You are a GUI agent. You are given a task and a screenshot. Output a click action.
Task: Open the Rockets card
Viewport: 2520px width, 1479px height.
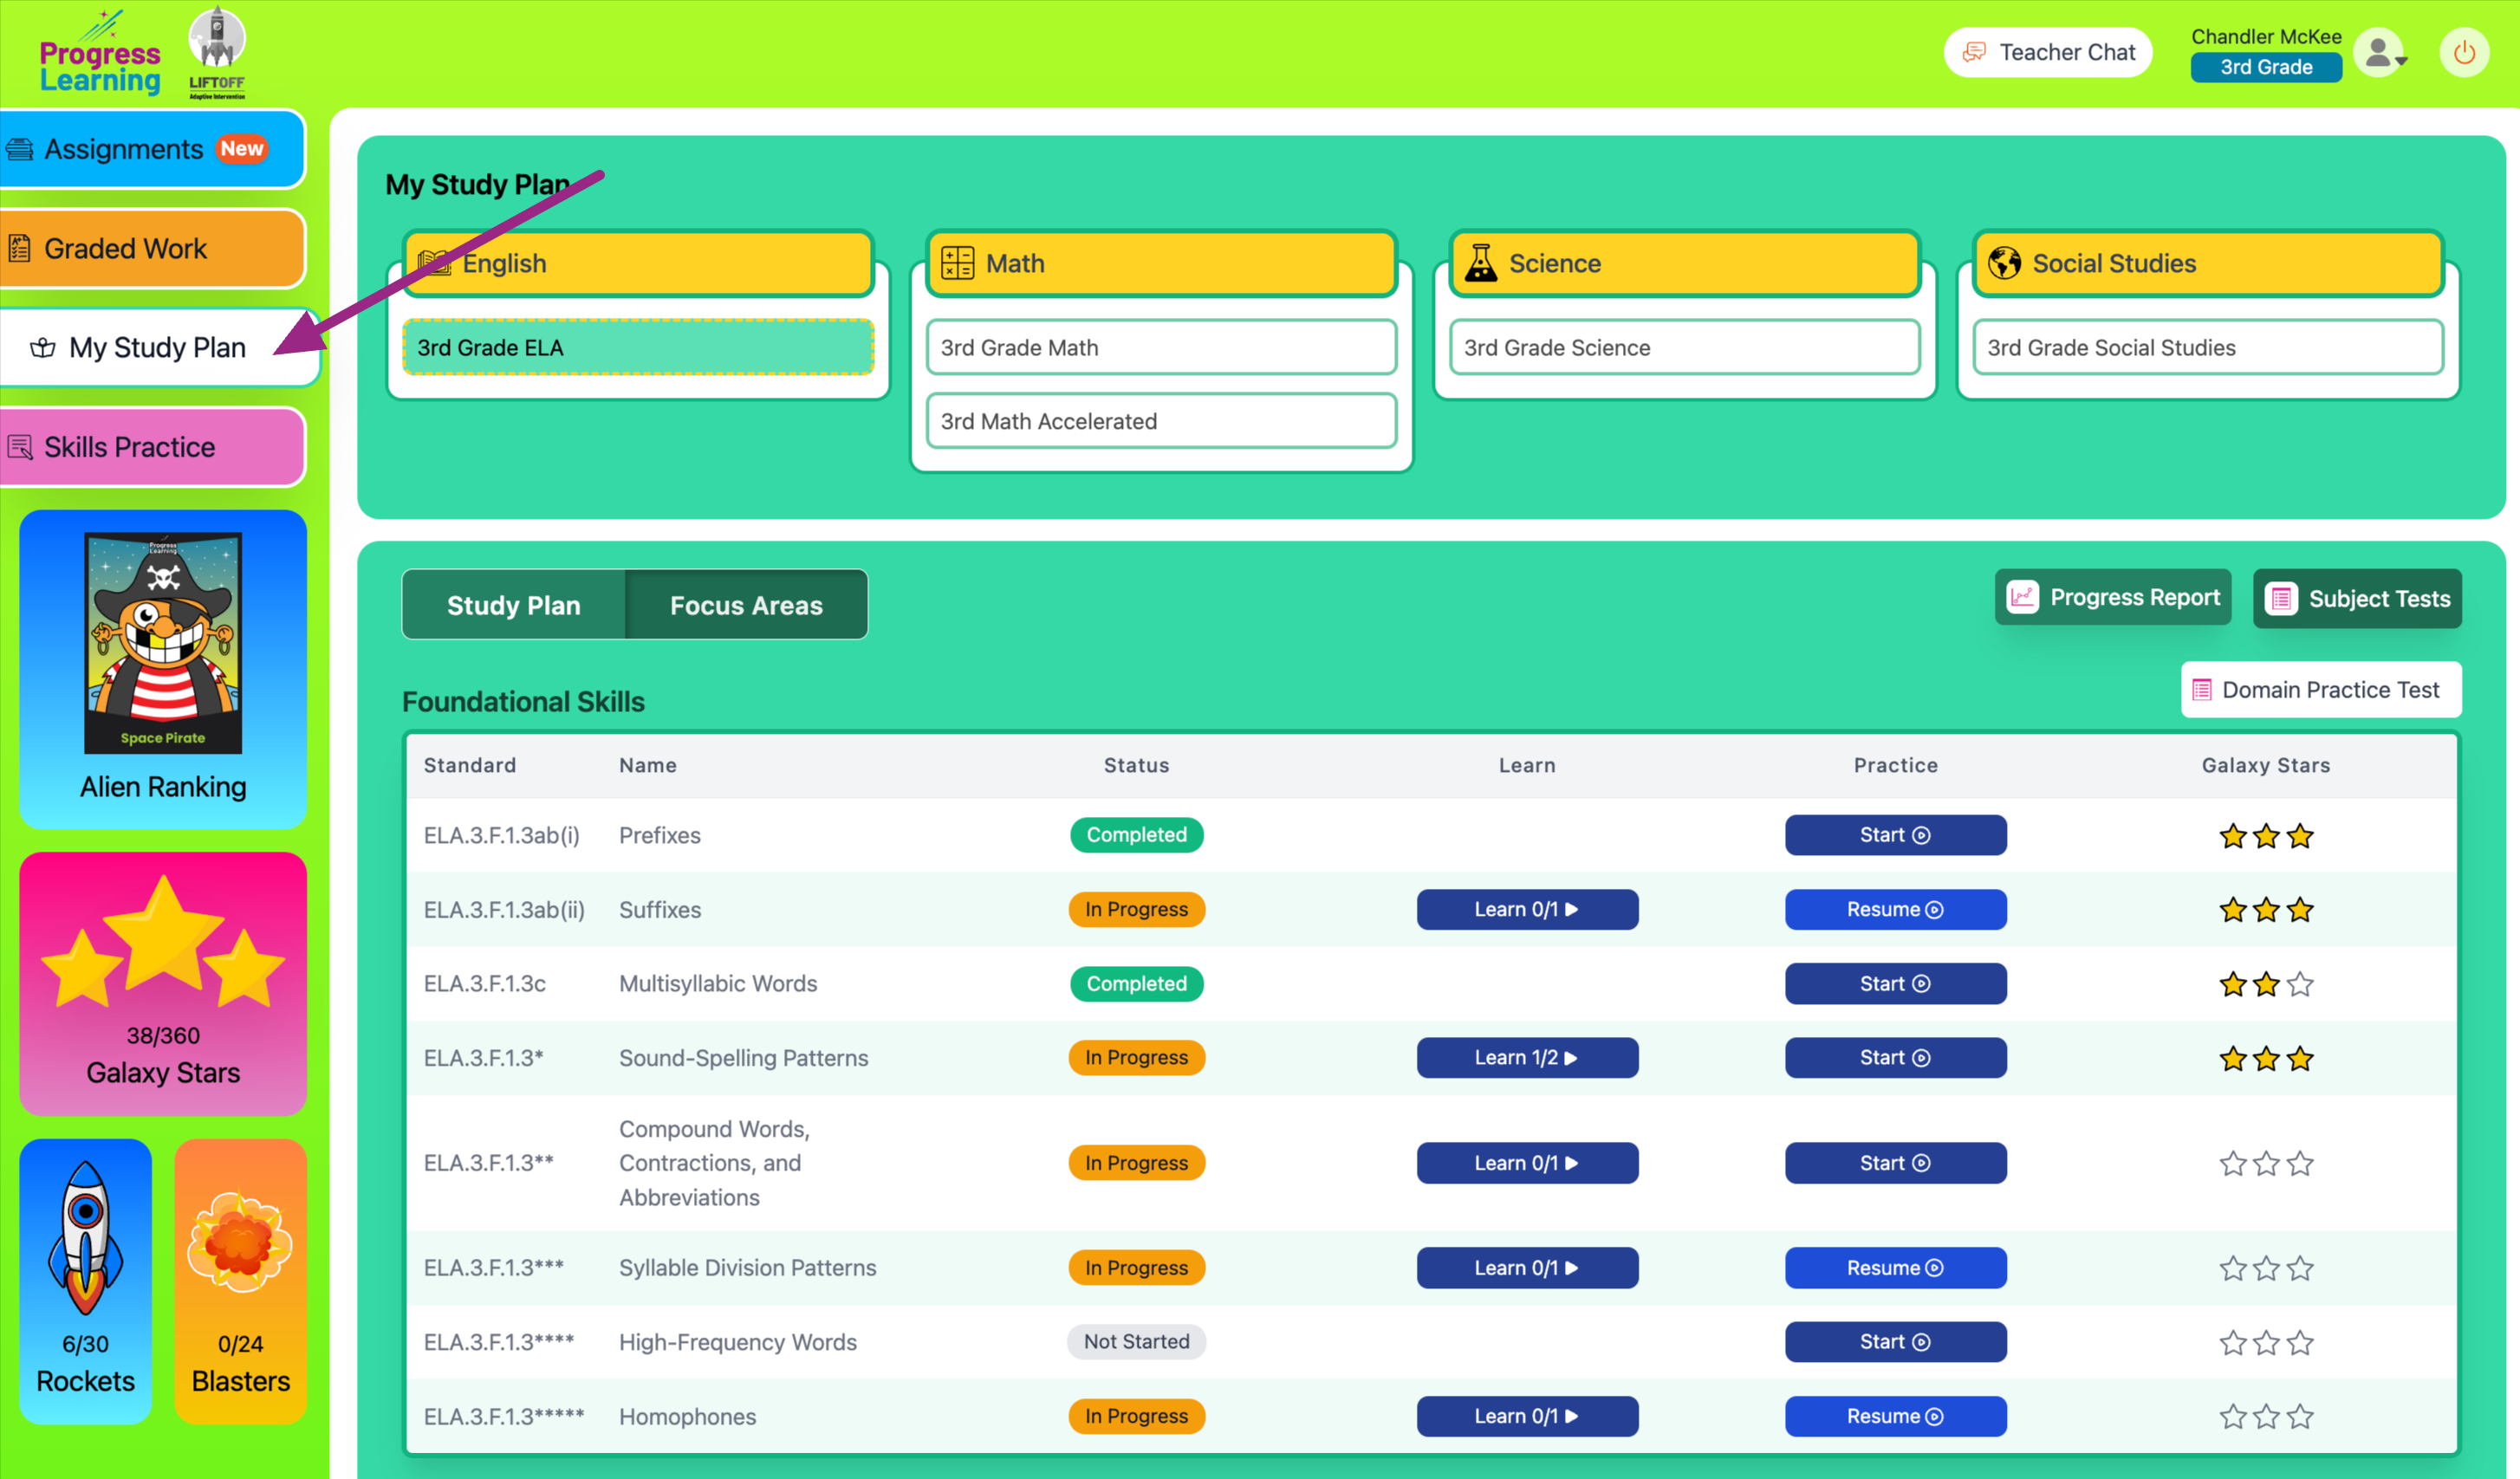pyautogui.click(x=85, y=1280)
